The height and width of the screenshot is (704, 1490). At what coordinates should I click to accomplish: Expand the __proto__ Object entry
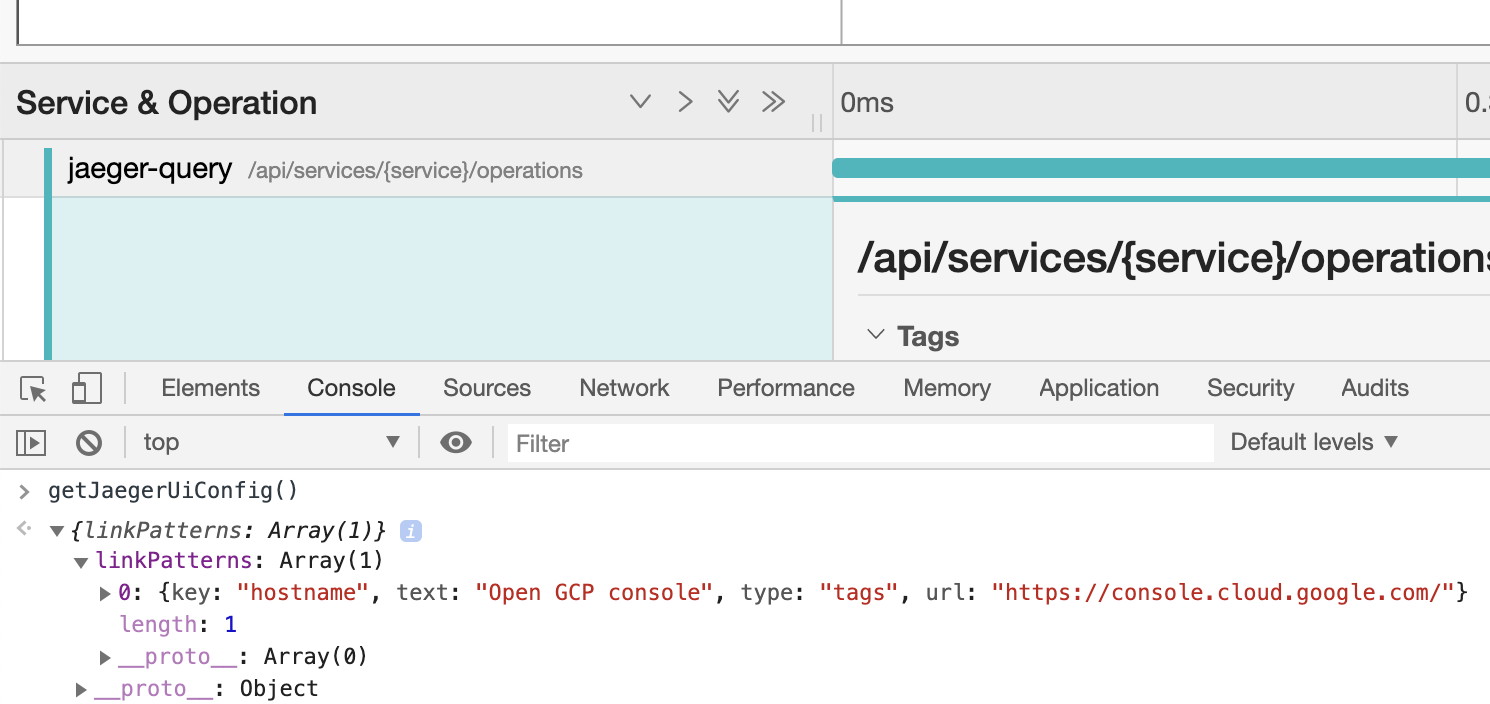click(x=81, y=688)
